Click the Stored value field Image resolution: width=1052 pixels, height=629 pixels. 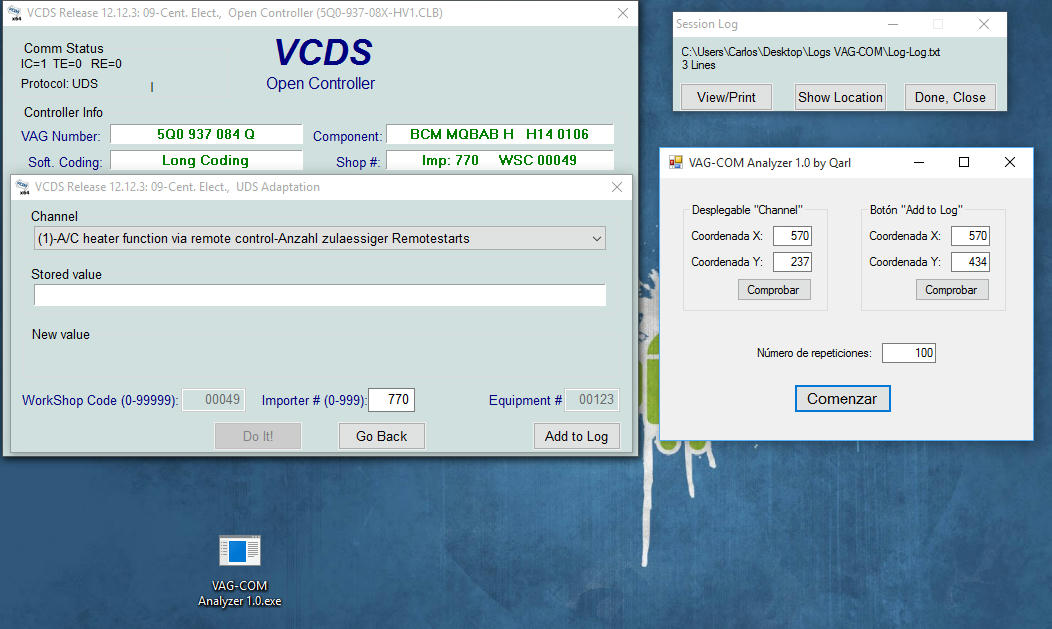click(319, 295)
